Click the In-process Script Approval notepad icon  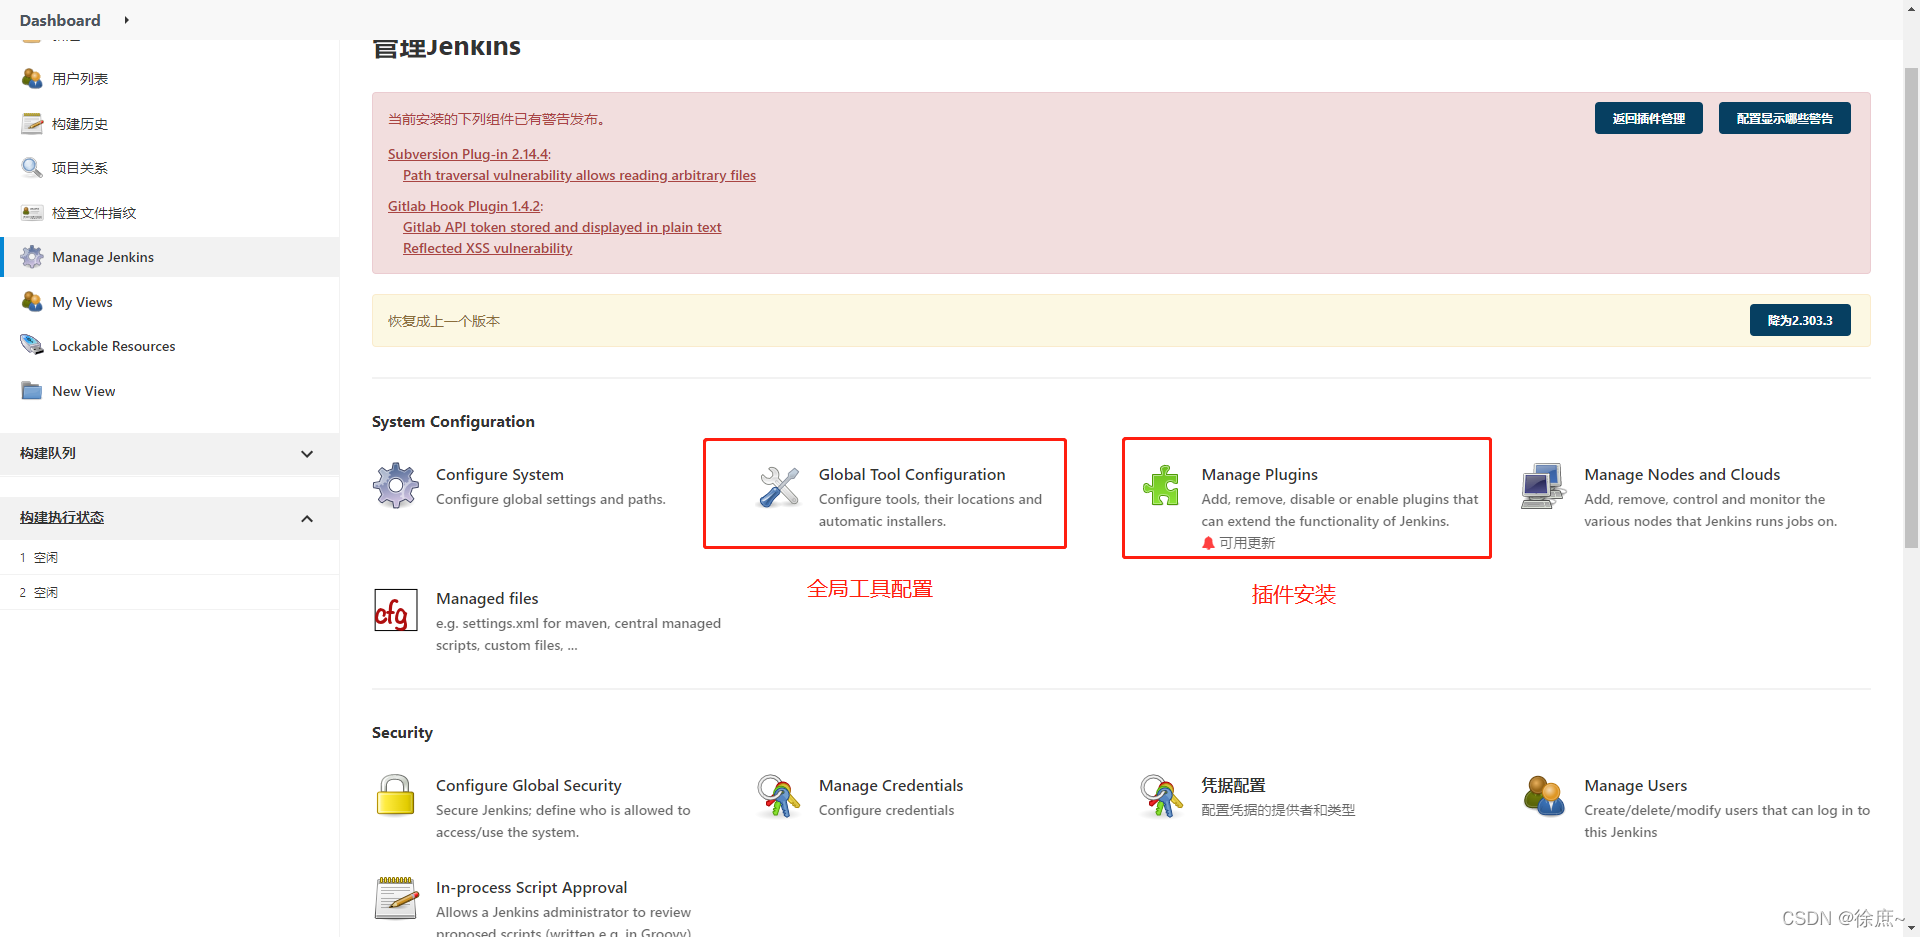coord(396,898)
